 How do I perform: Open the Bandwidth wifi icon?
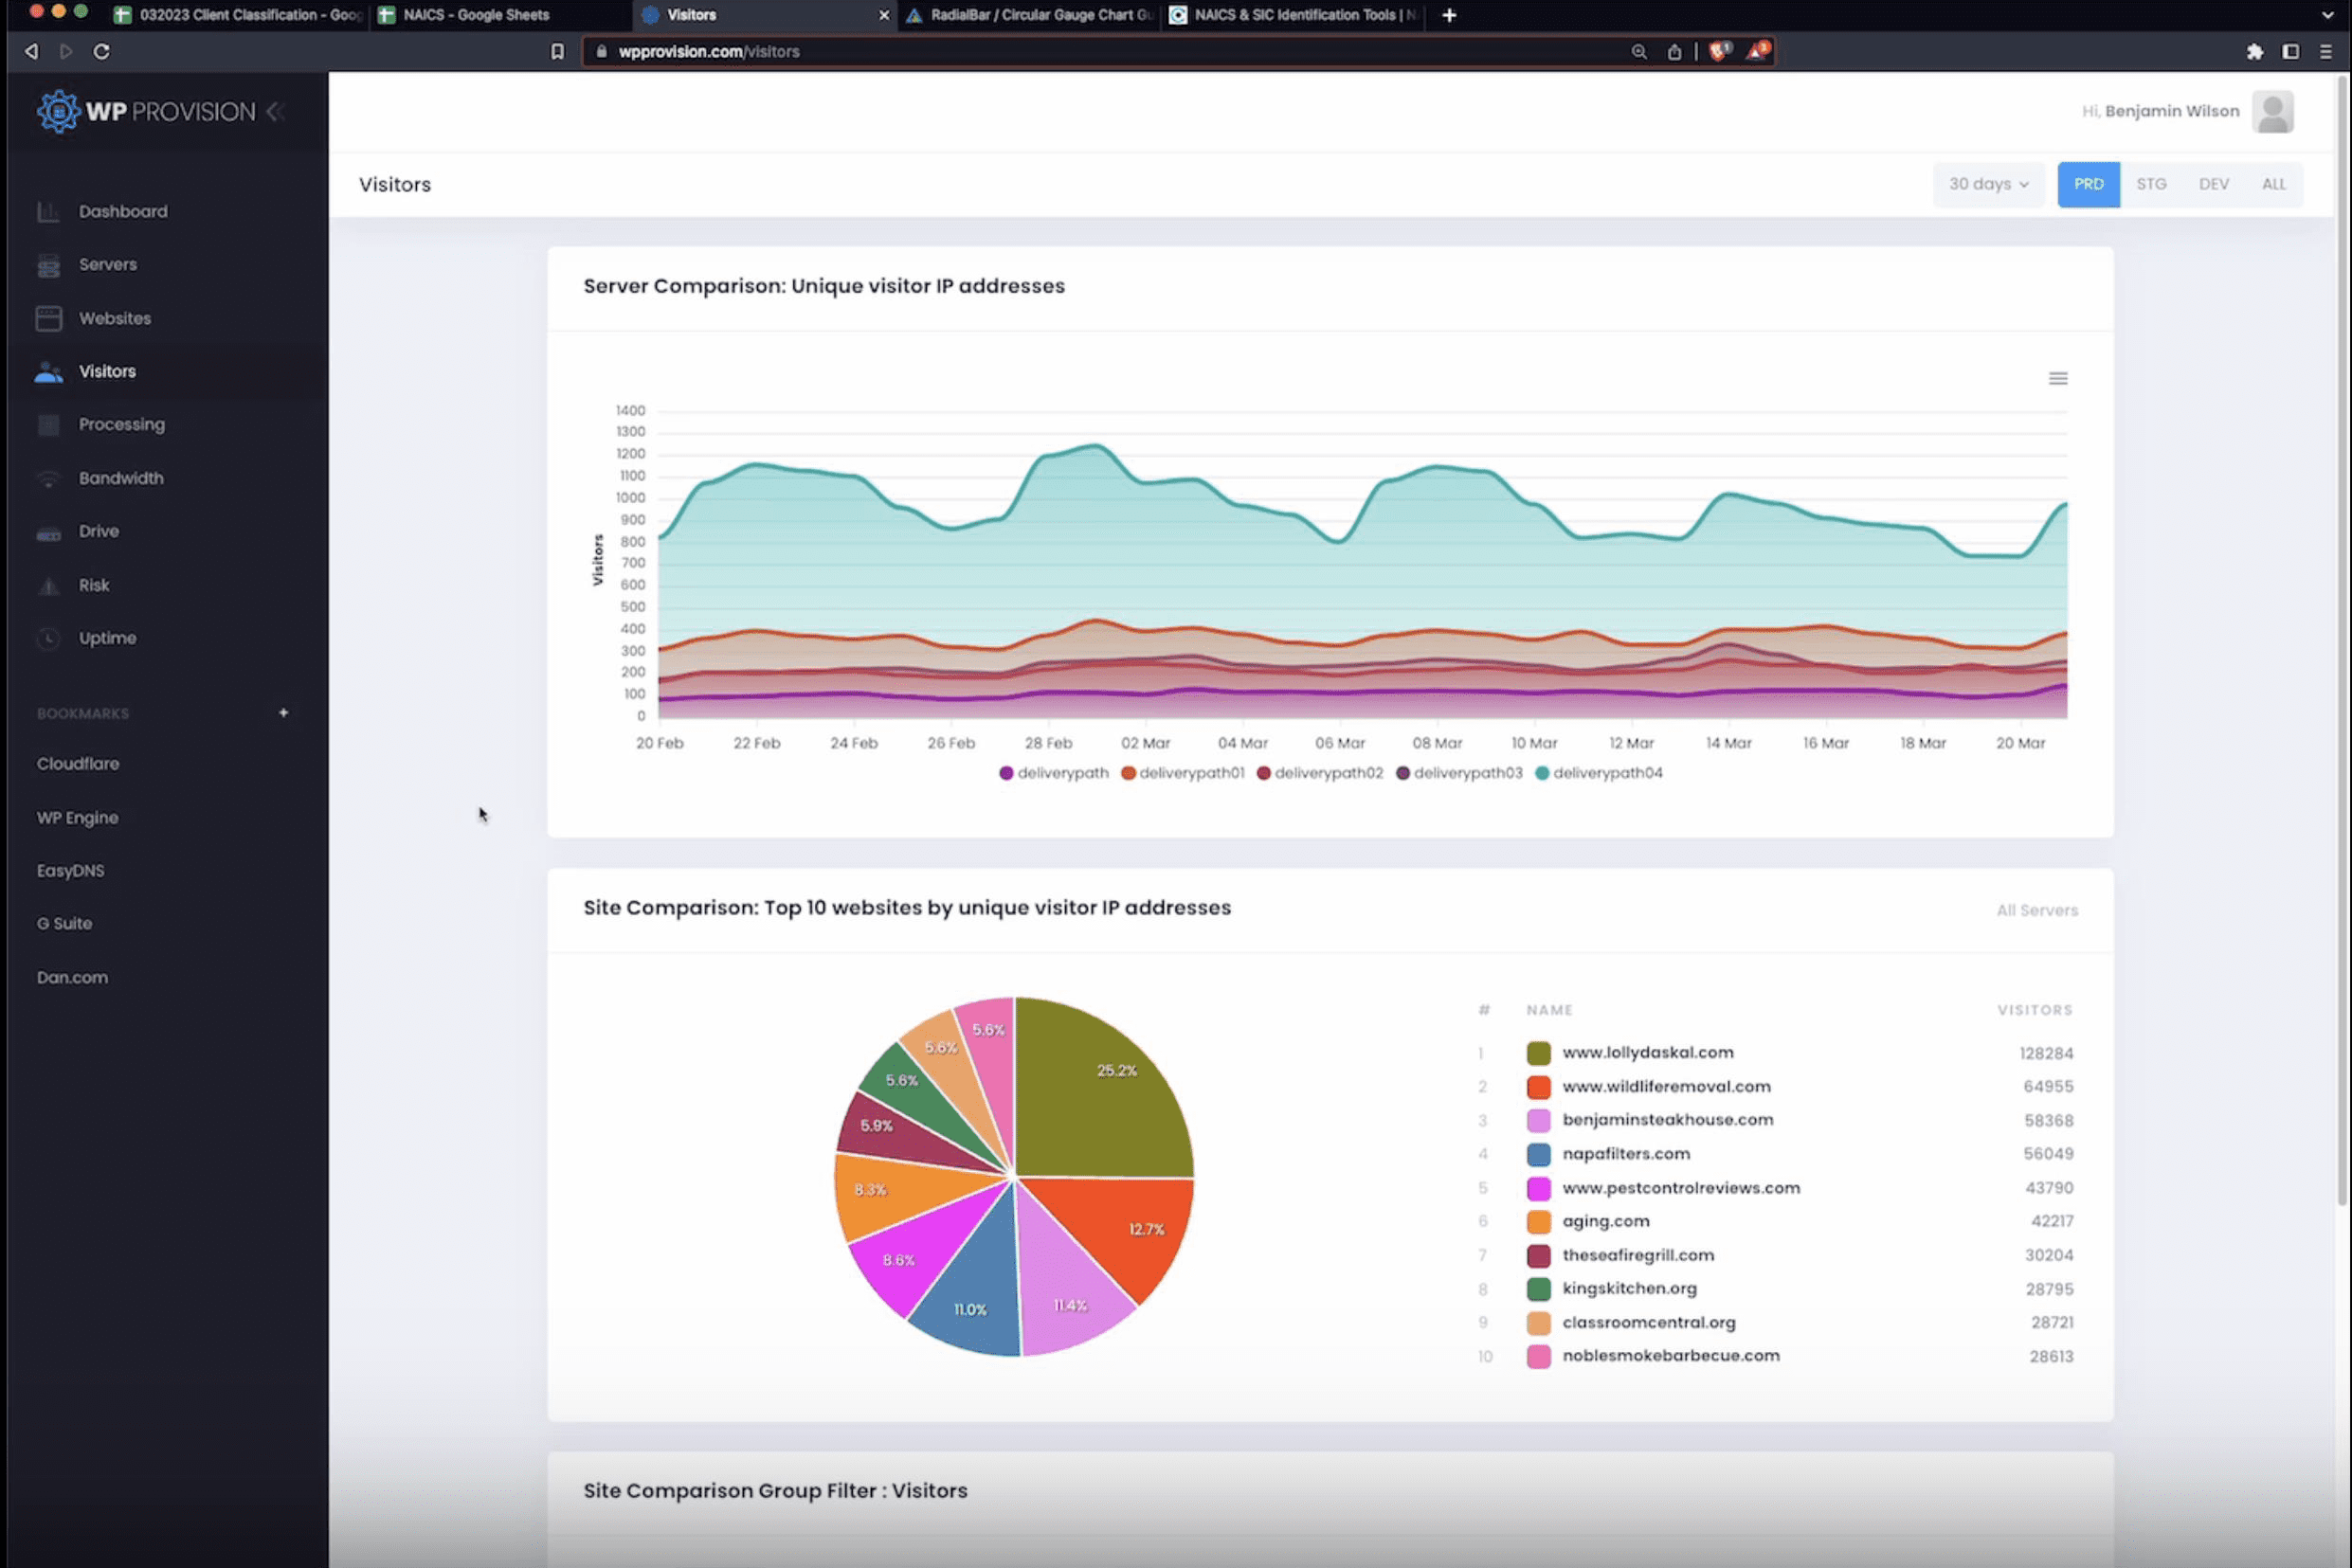coord(48,479)
